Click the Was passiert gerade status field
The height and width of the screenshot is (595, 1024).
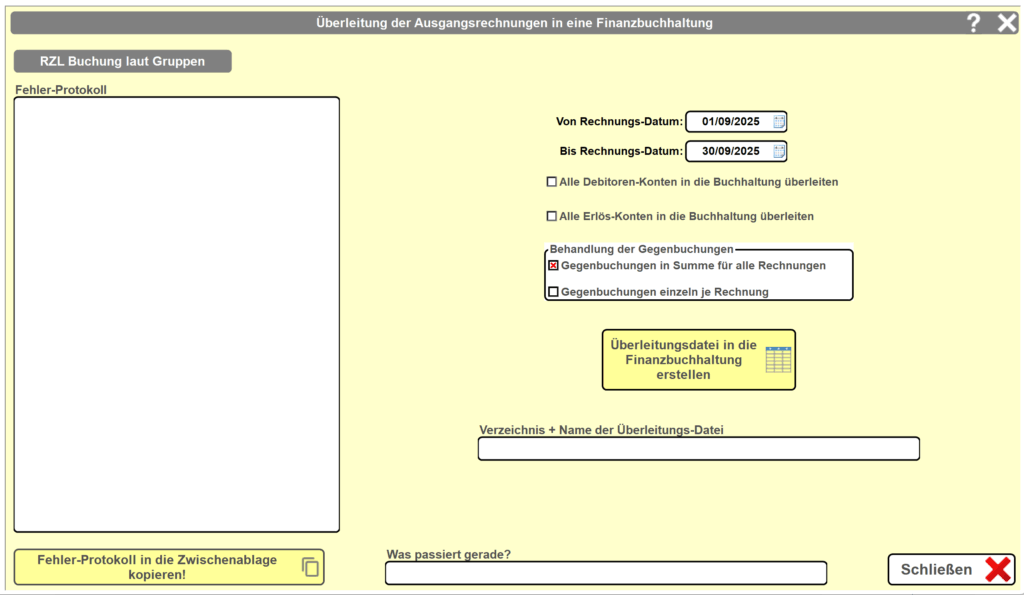click(605, 573)
